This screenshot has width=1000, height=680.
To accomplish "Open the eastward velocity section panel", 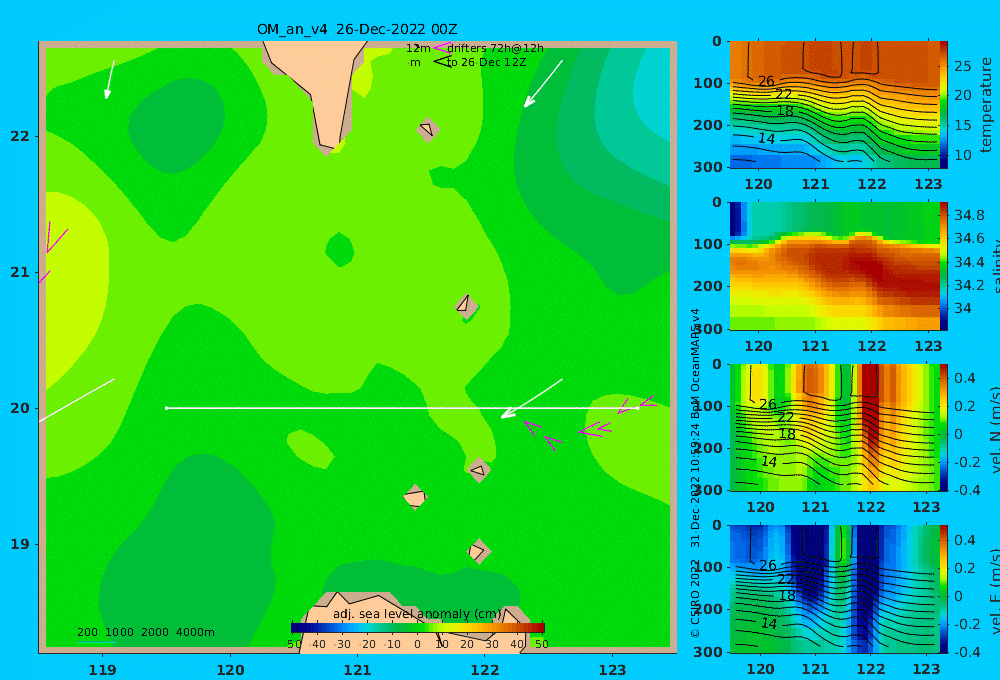I will coord(835,589).
